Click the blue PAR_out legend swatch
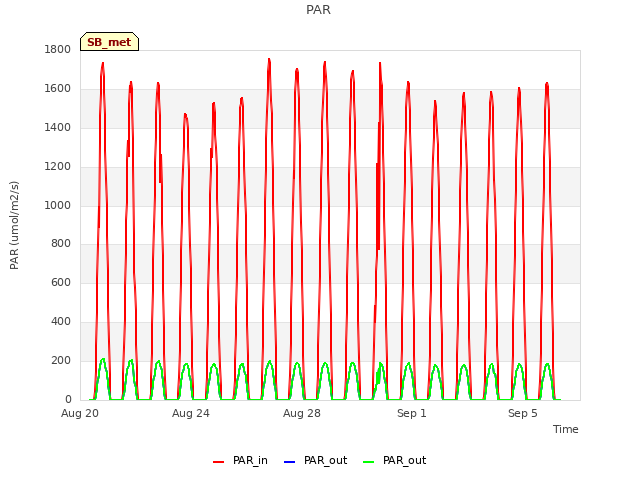The width and height of the screenshot is (640, 480). pyautogui.click(x=289, y=462)
